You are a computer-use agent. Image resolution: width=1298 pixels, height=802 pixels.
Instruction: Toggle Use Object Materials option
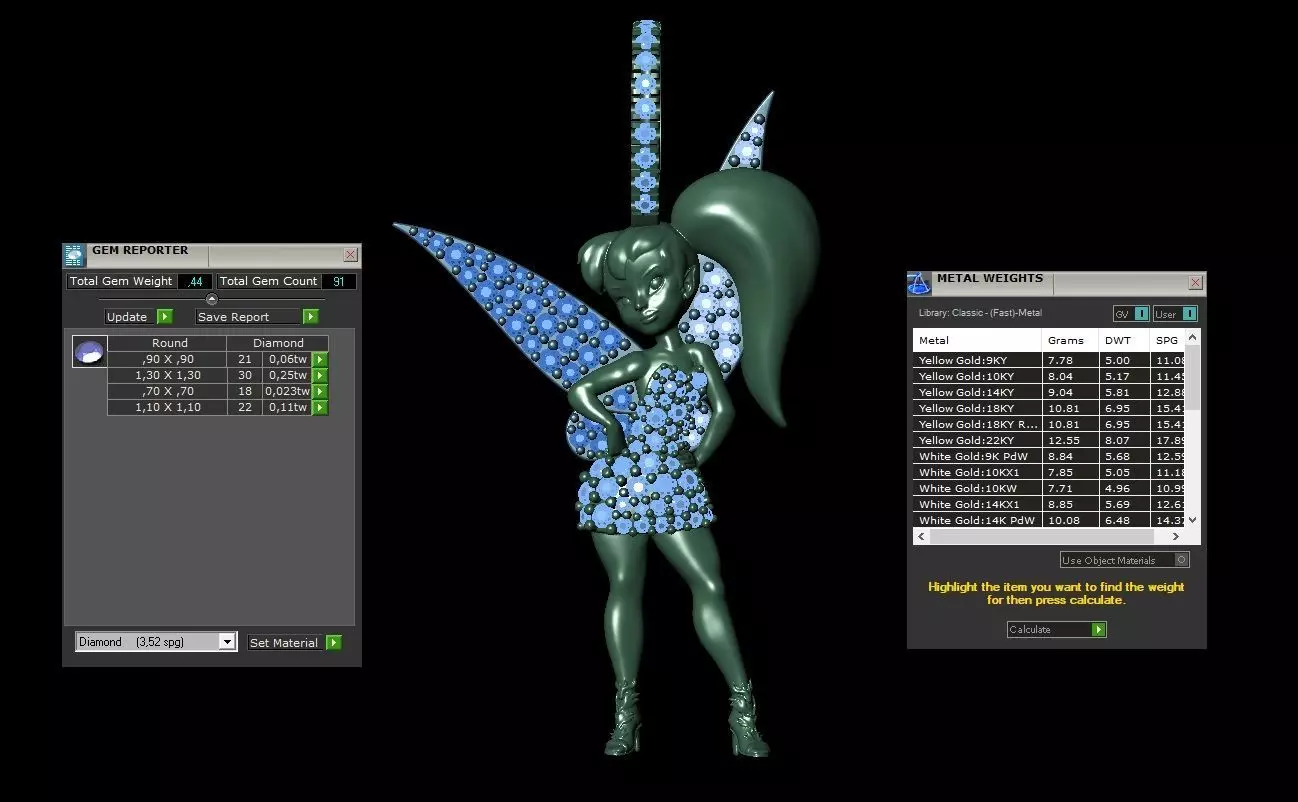[x=1125, y=560]
